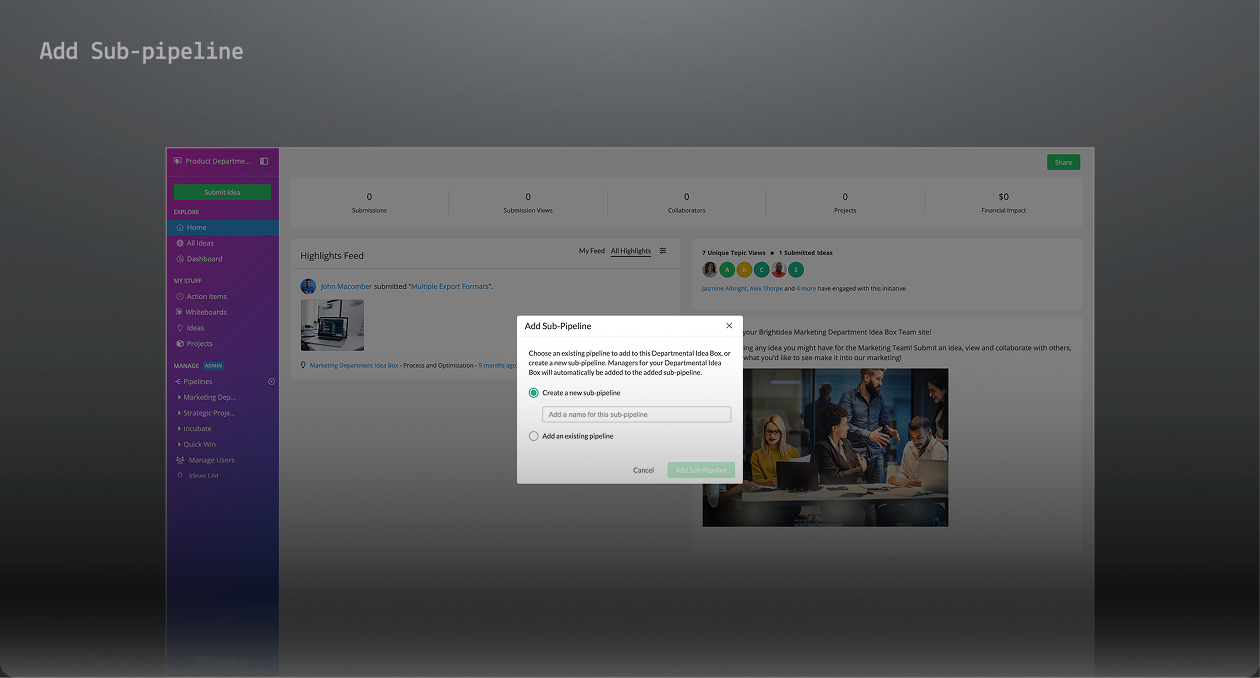
Task: Click the green C avatar
Action: pos(761,269)
